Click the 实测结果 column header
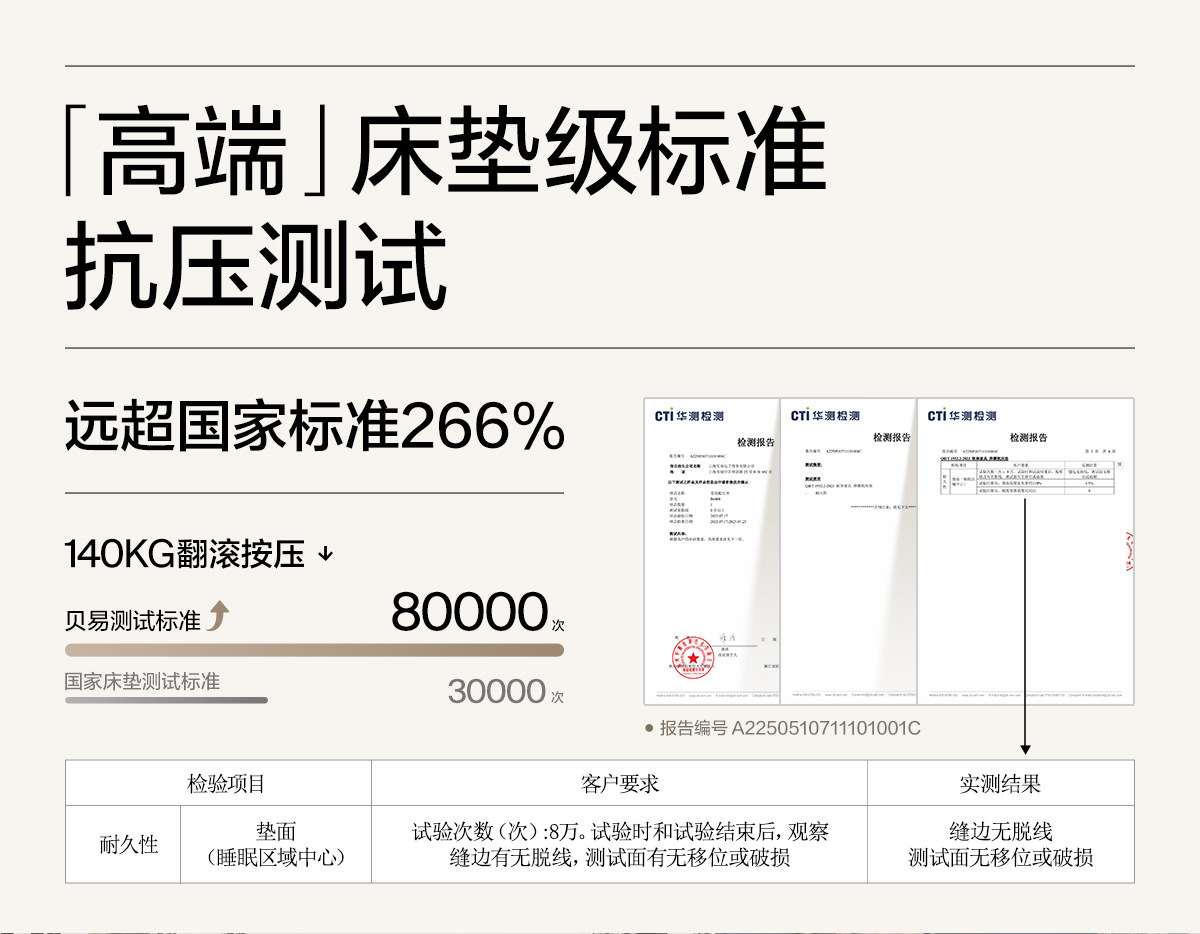 pyautogui.click(x=1000, y=783)
